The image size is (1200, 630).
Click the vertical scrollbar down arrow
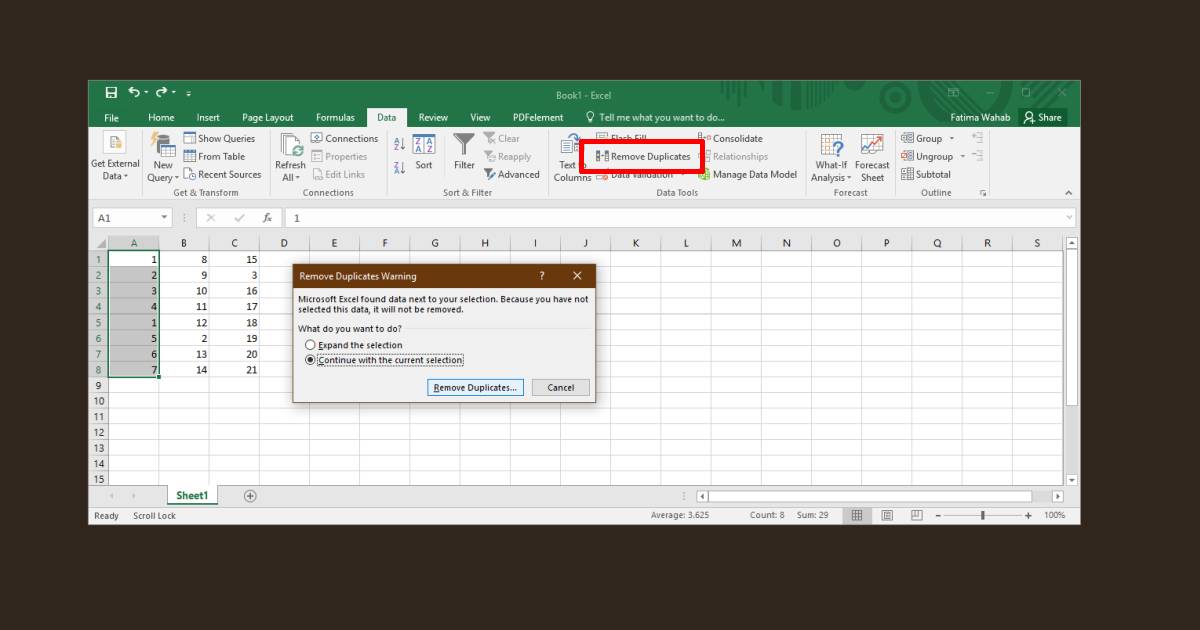tap(1072, 480)
